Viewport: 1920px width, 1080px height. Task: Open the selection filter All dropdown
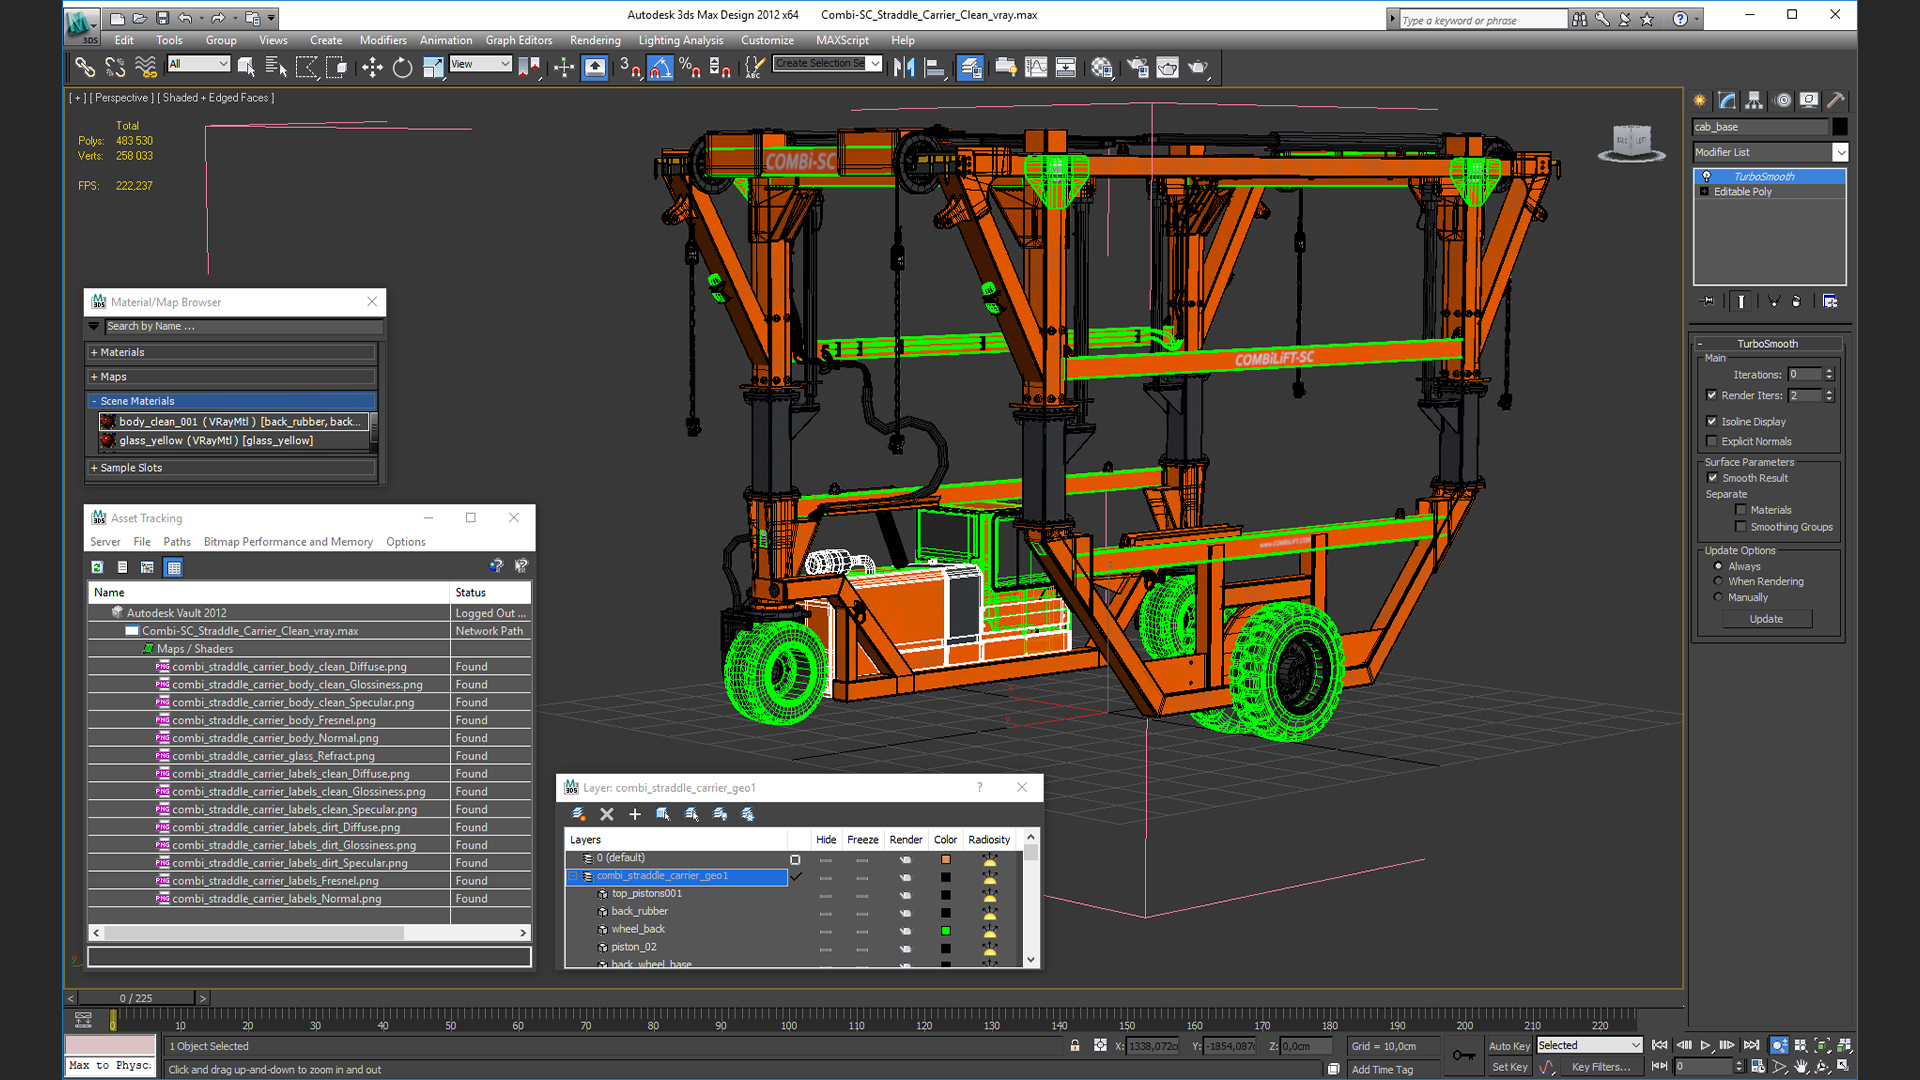coord(198,64)
